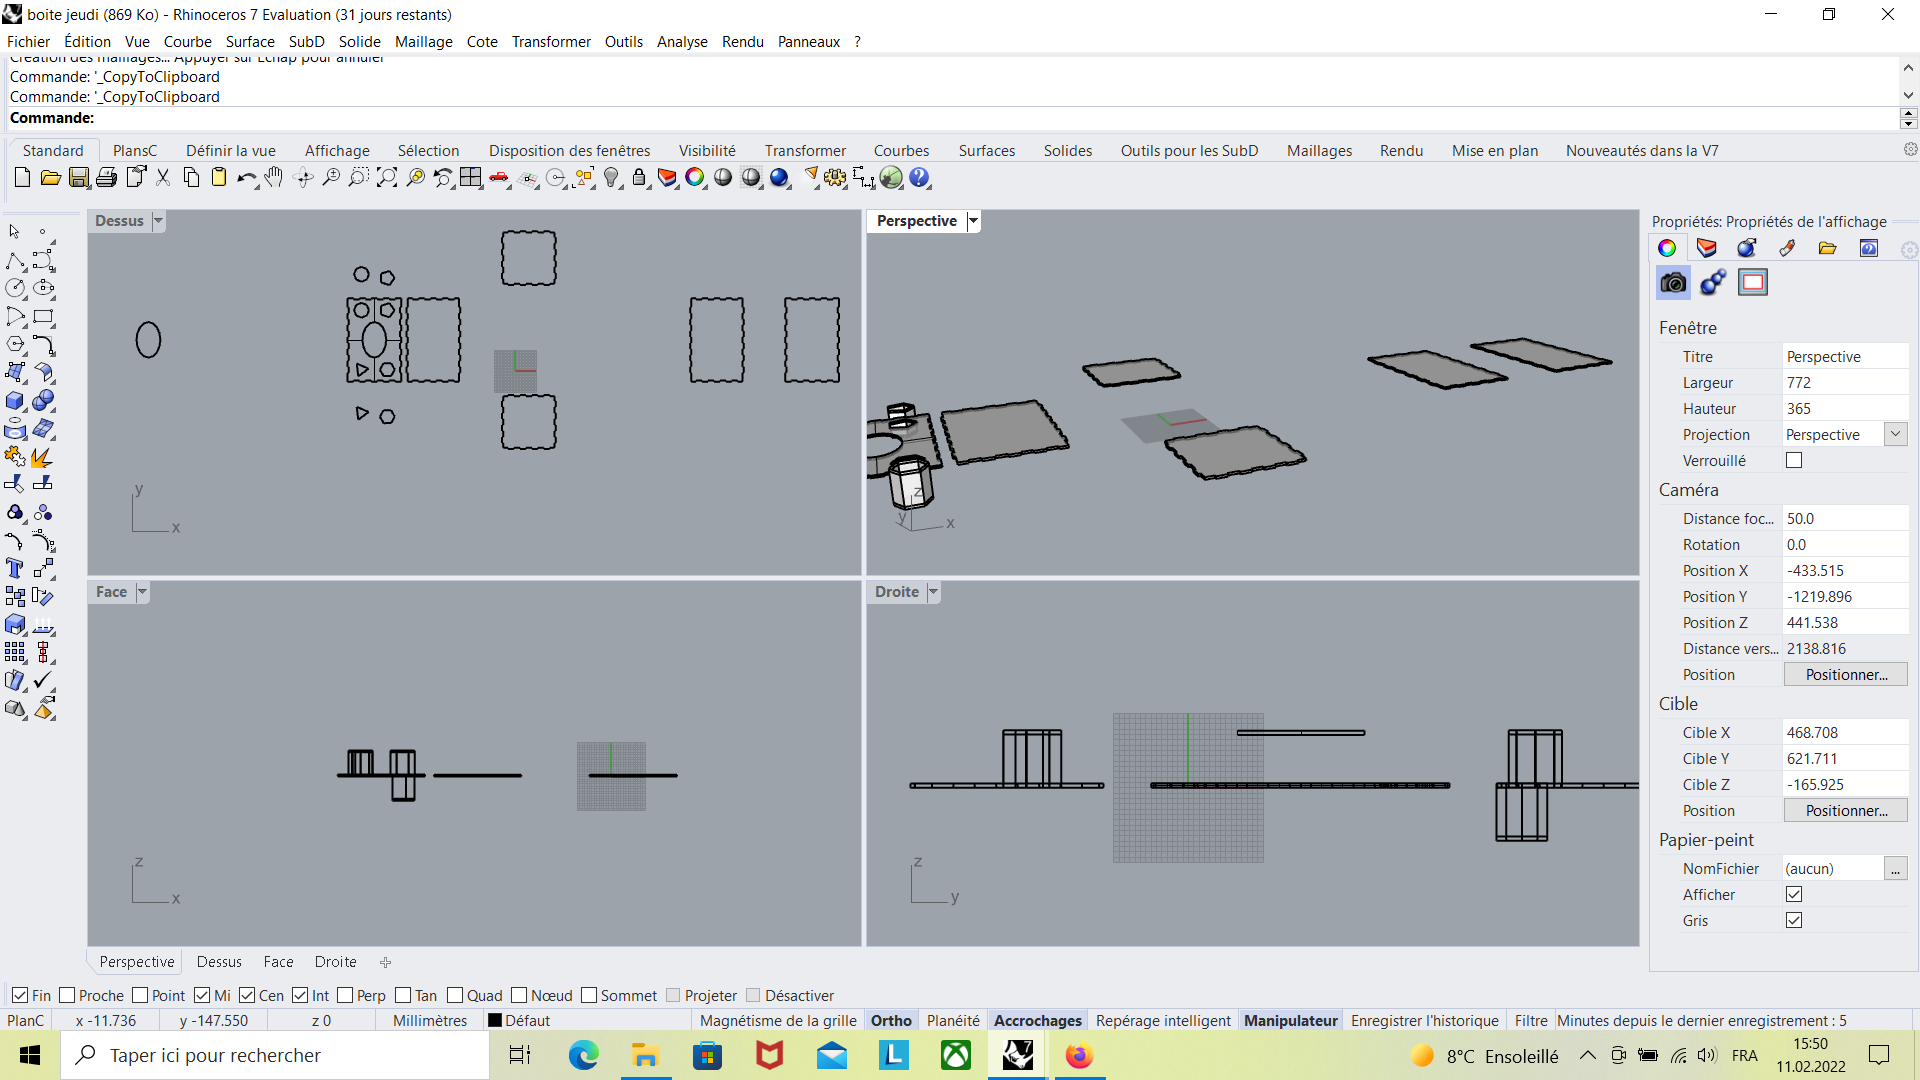The width and height of the screenshot is (1920, 1080).
Task: Select the Text object tool
Action: pos(15,568)
